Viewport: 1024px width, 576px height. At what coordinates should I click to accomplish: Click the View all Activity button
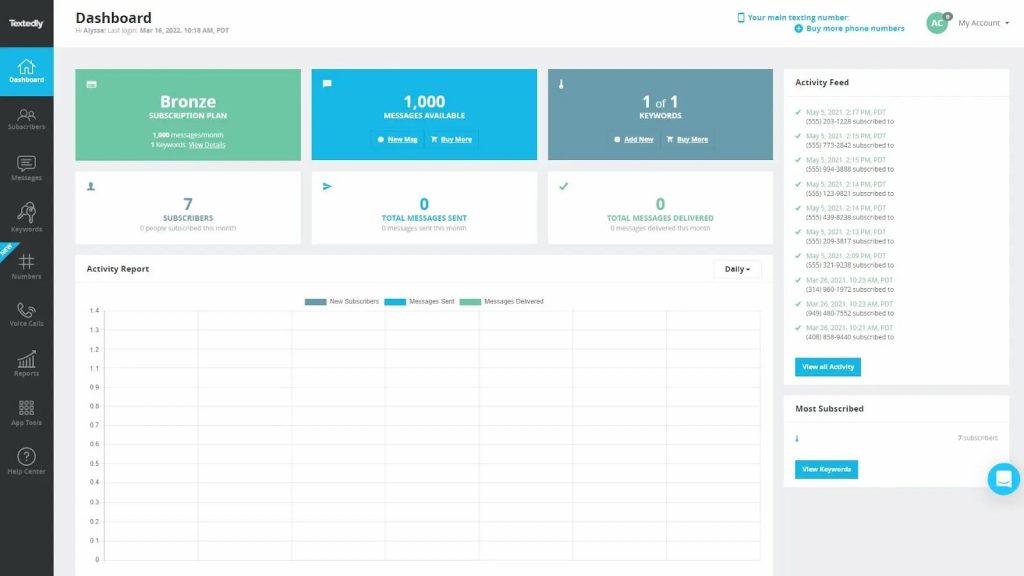pyautogui.click(x=827, y=367)
